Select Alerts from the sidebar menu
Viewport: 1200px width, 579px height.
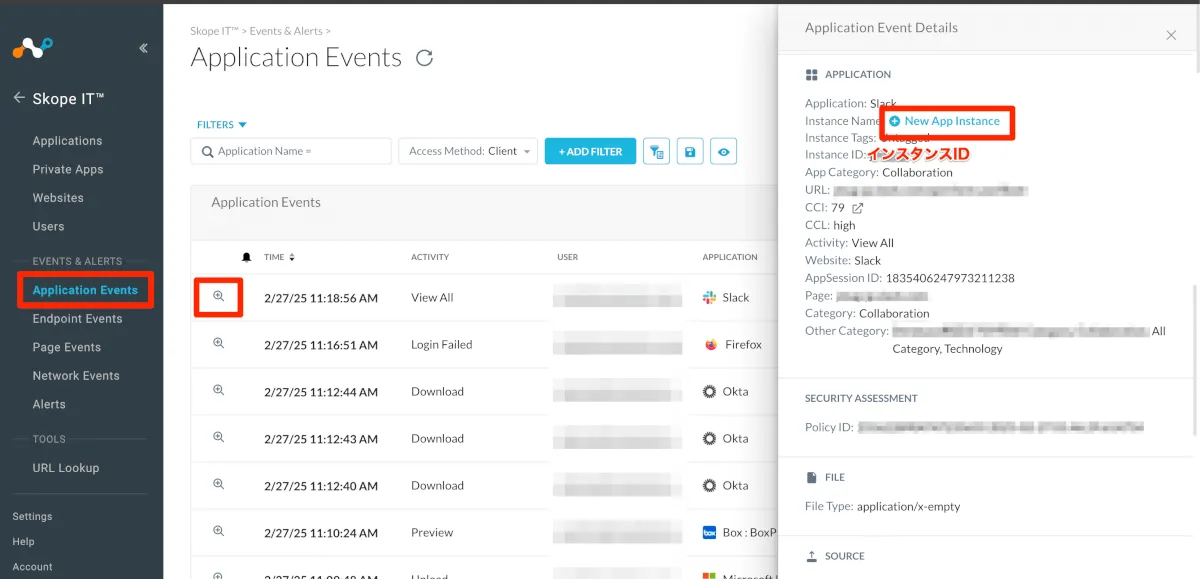[49, 404]
